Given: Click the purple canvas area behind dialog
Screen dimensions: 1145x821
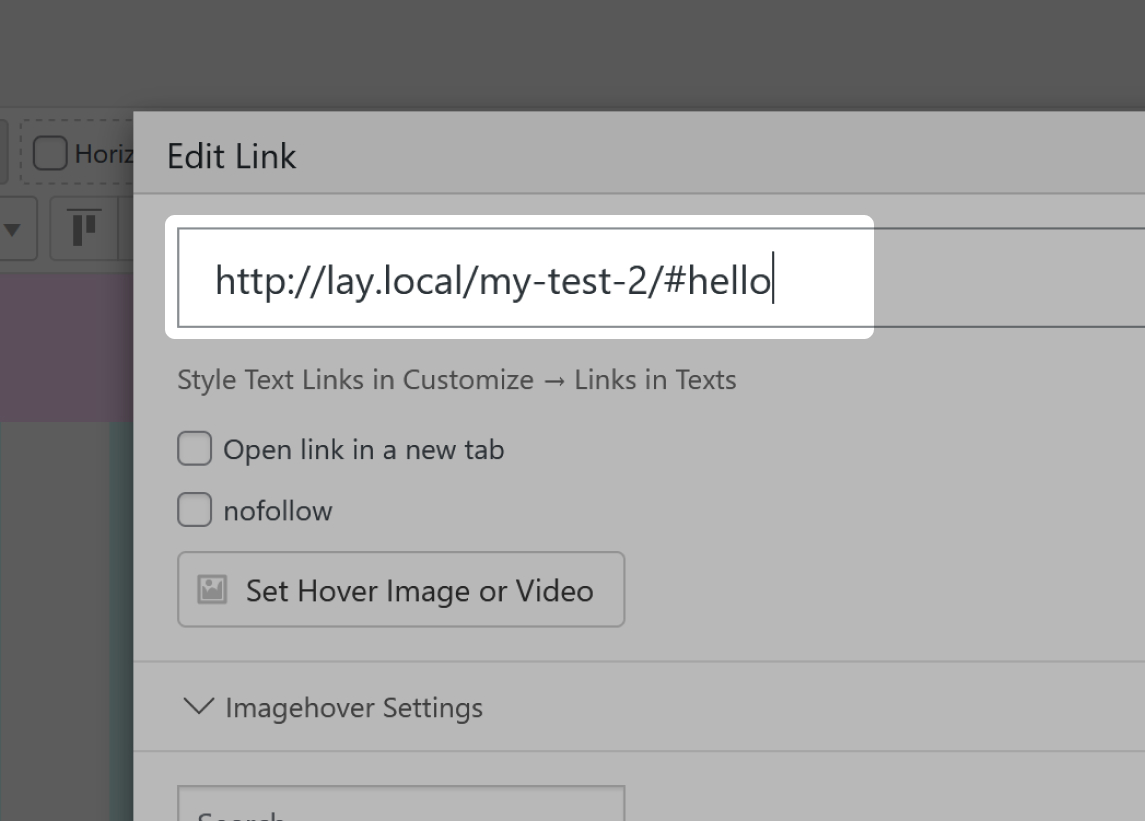Looking at the screenshot, I should [x=65, y=345].
